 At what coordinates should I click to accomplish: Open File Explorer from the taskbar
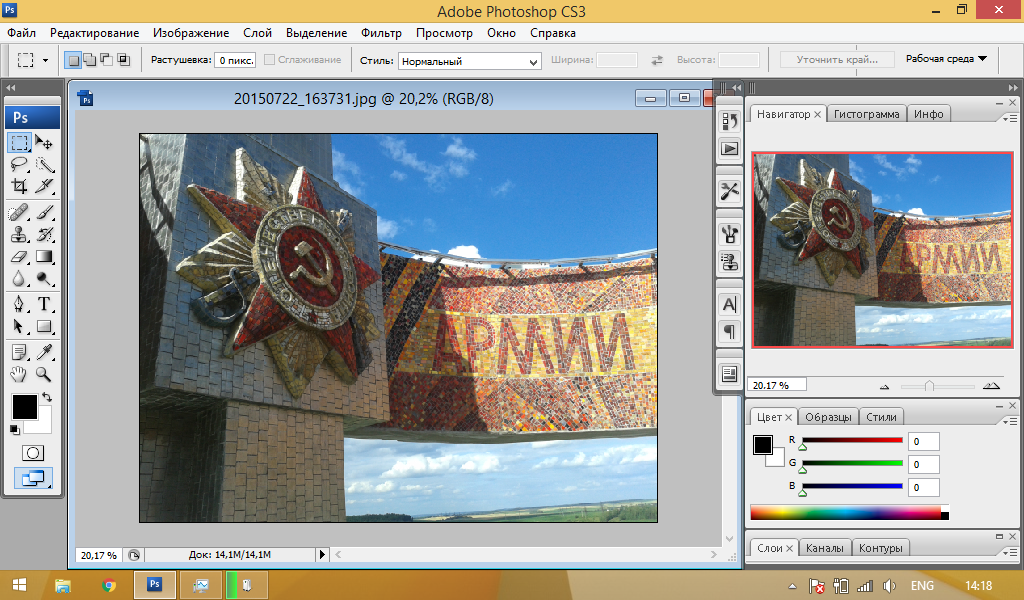[x=63, y=586]
